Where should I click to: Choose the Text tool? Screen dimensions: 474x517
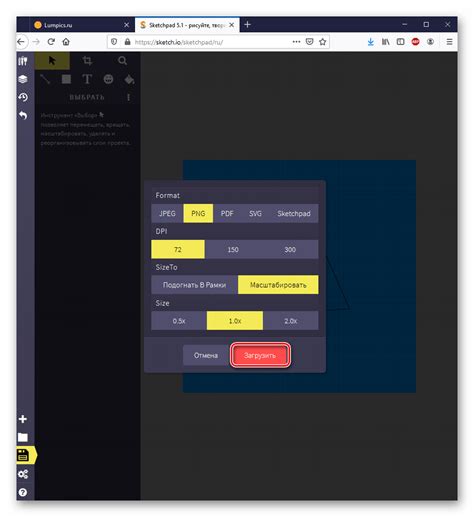(x=87, y=79)
